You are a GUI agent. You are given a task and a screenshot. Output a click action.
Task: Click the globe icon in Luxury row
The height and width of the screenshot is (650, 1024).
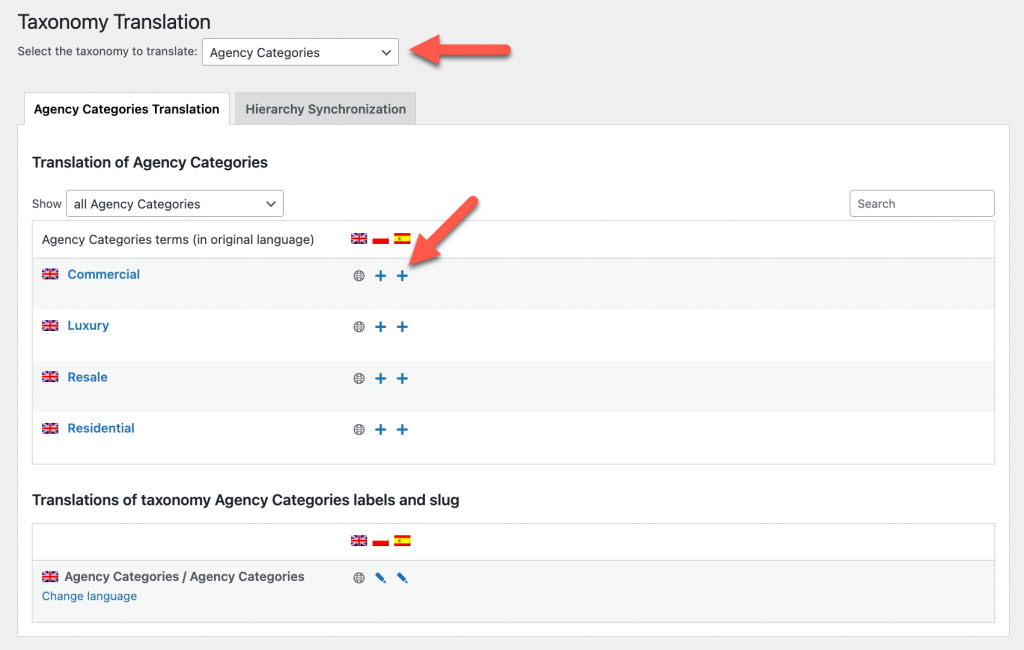coord(359,327)
